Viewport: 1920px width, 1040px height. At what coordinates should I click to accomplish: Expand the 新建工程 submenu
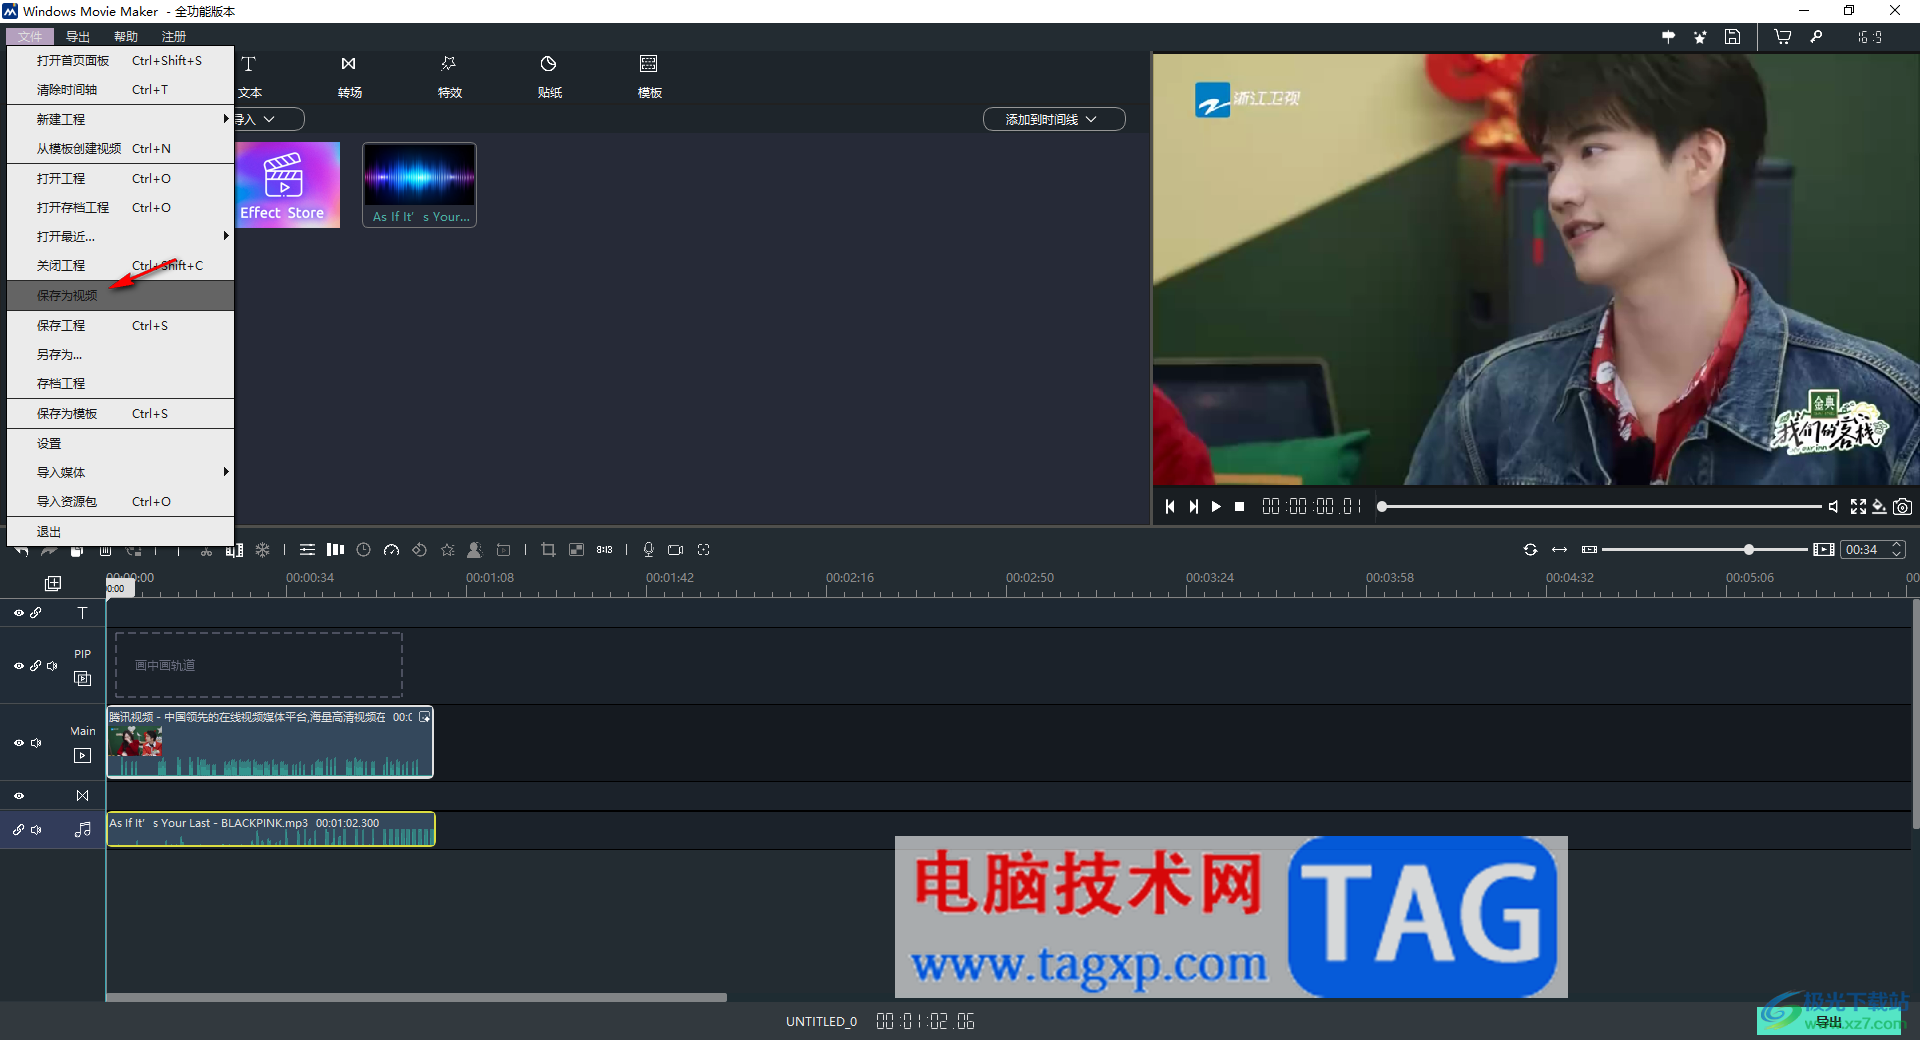pyautogui.click(x=120, y=119)
